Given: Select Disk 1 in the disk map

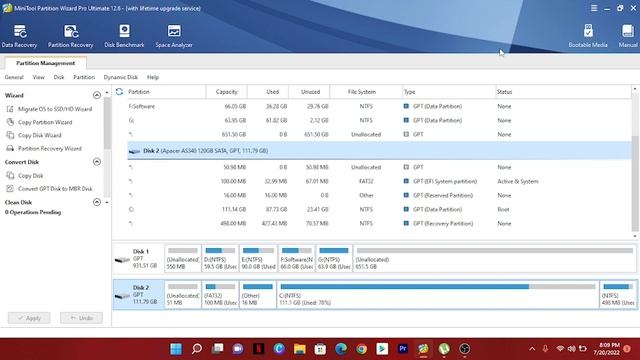Looking at the screenshot, I should tap(139, 258).
